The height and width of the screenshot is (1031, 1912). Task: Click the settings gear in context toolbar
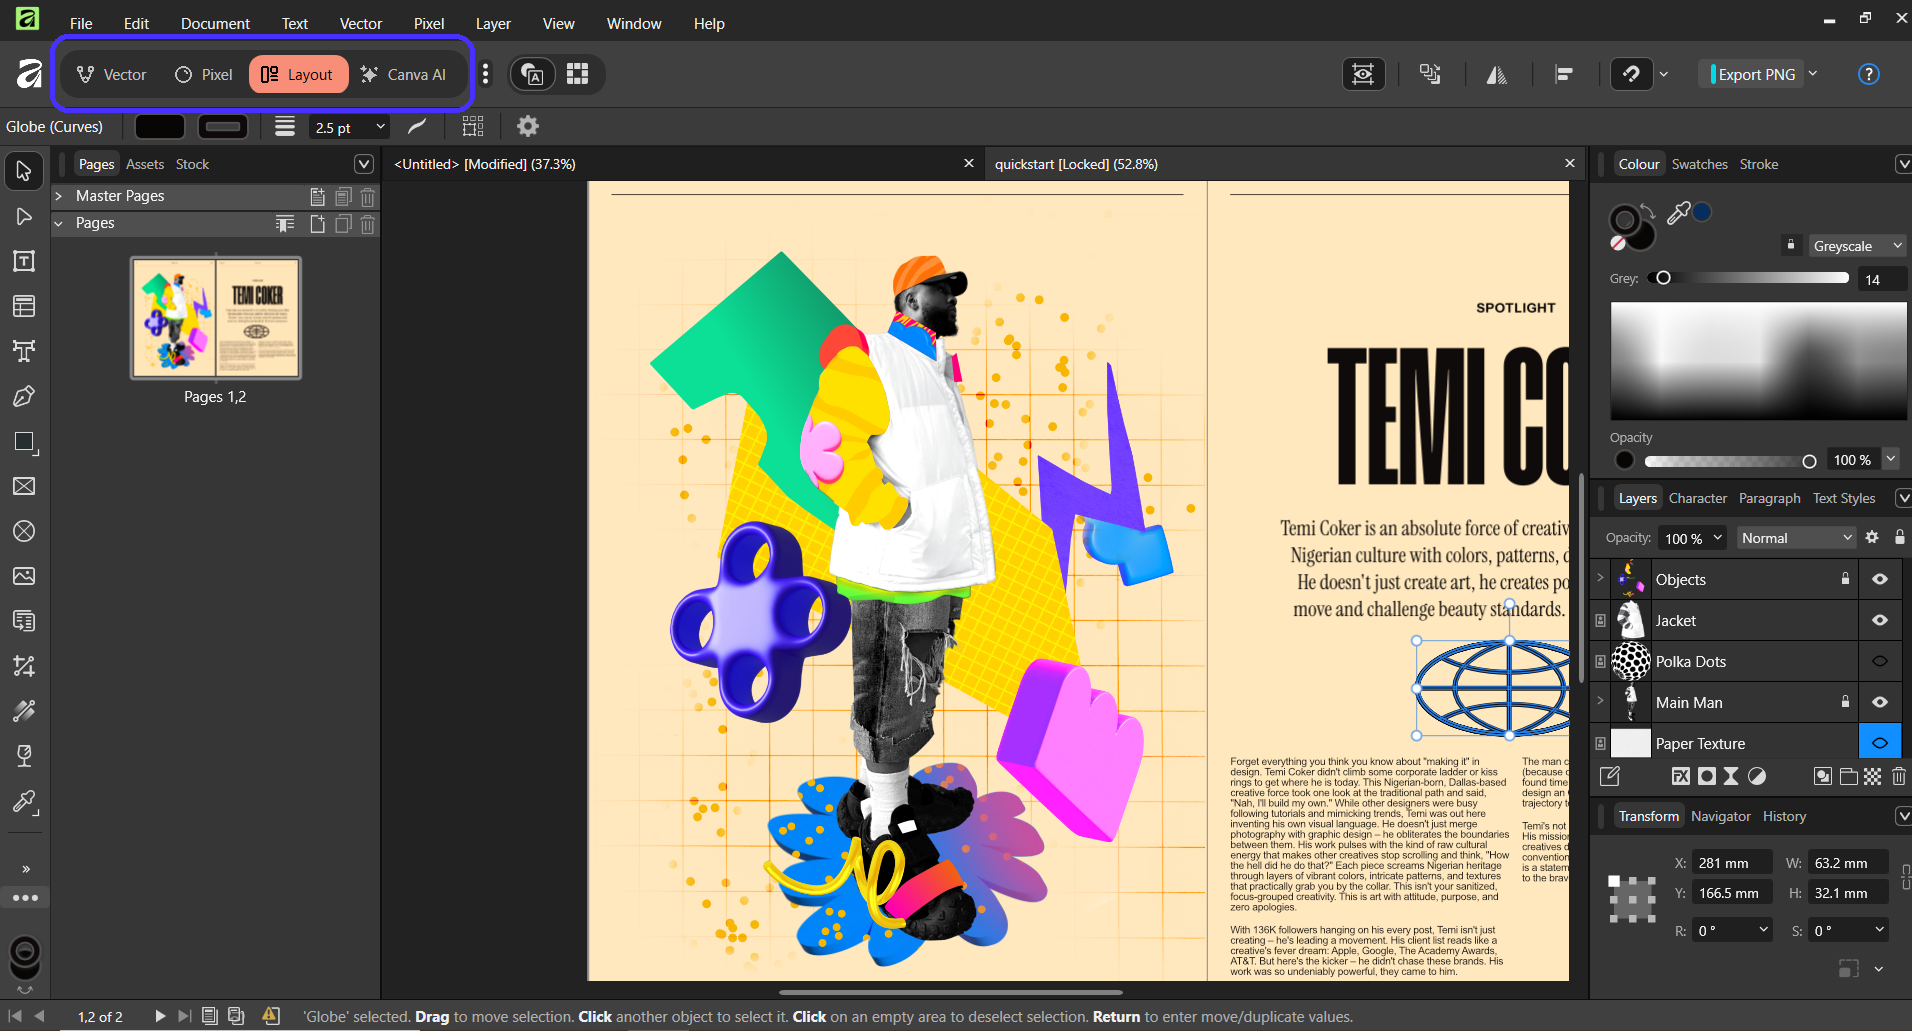527,126
